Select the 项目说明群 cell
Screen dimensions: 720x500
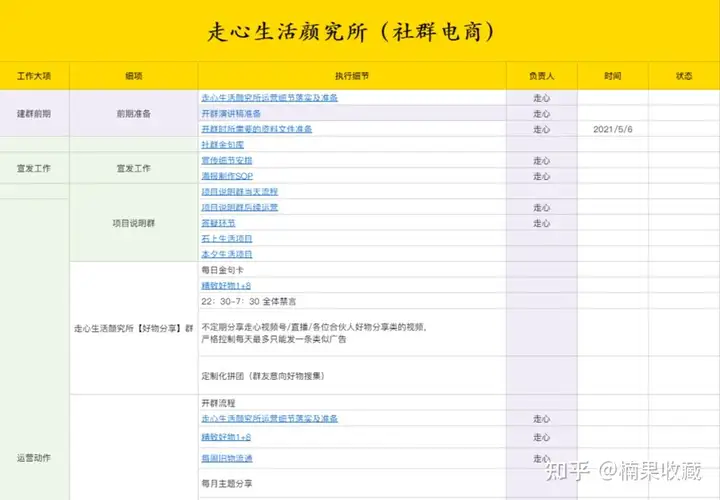pyautogui.click(x=134, y=223)
